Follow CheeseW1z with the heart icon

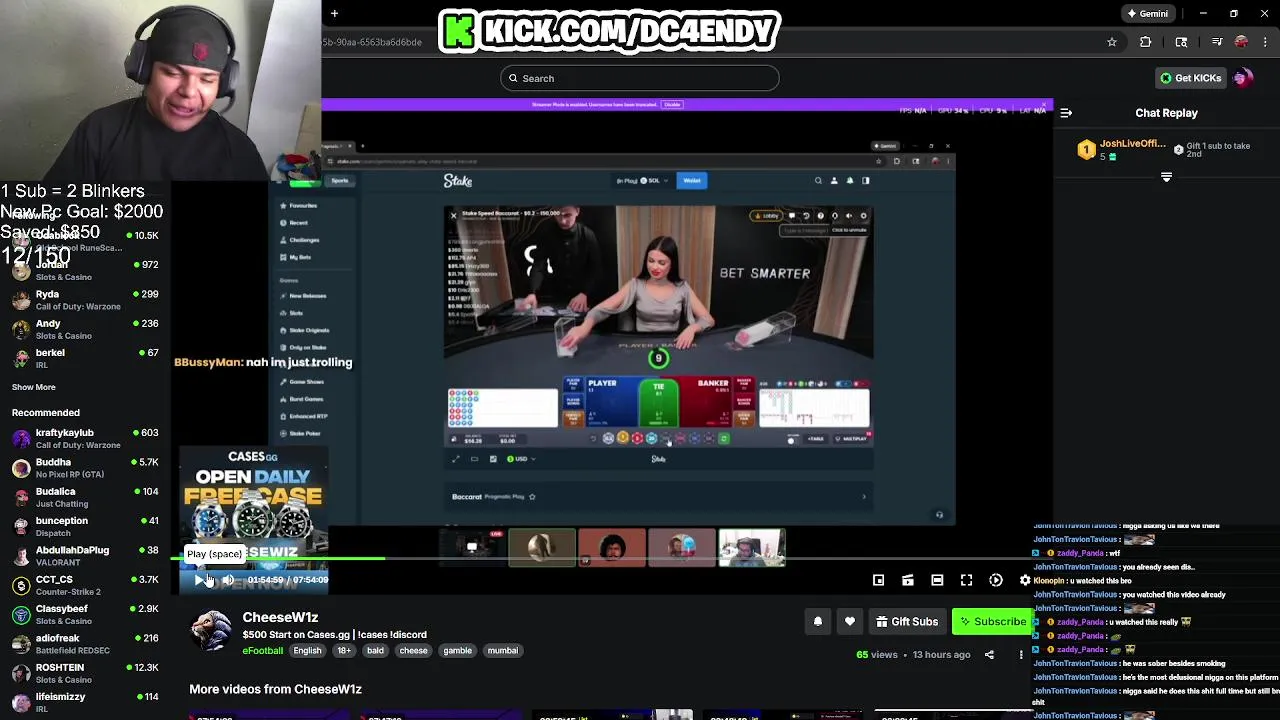click(x=850, y=622)
